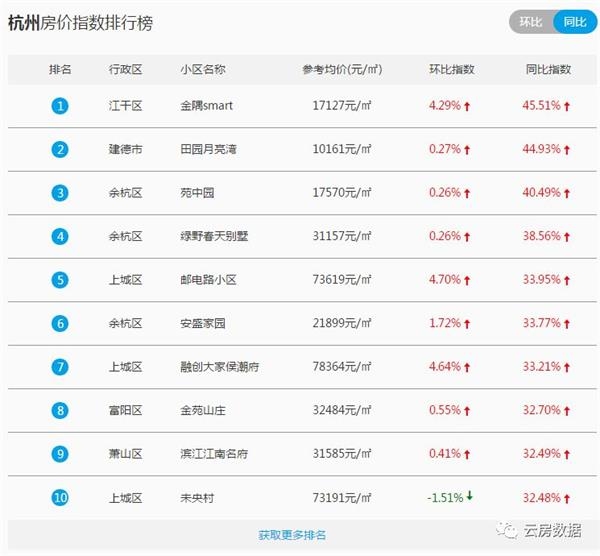Click up arrow beside 1.72%
The width and height of the screenshot is (600, 556).
[x=467, y=324]
